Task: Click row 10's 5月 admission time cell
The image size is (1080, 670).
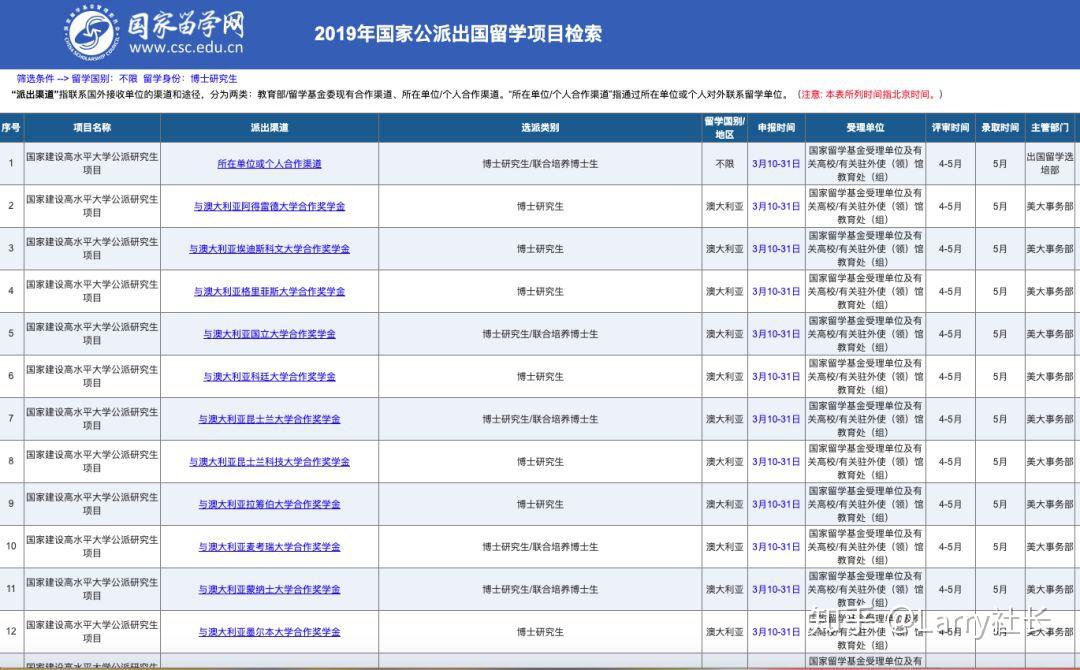Action: coord(1000,547)
